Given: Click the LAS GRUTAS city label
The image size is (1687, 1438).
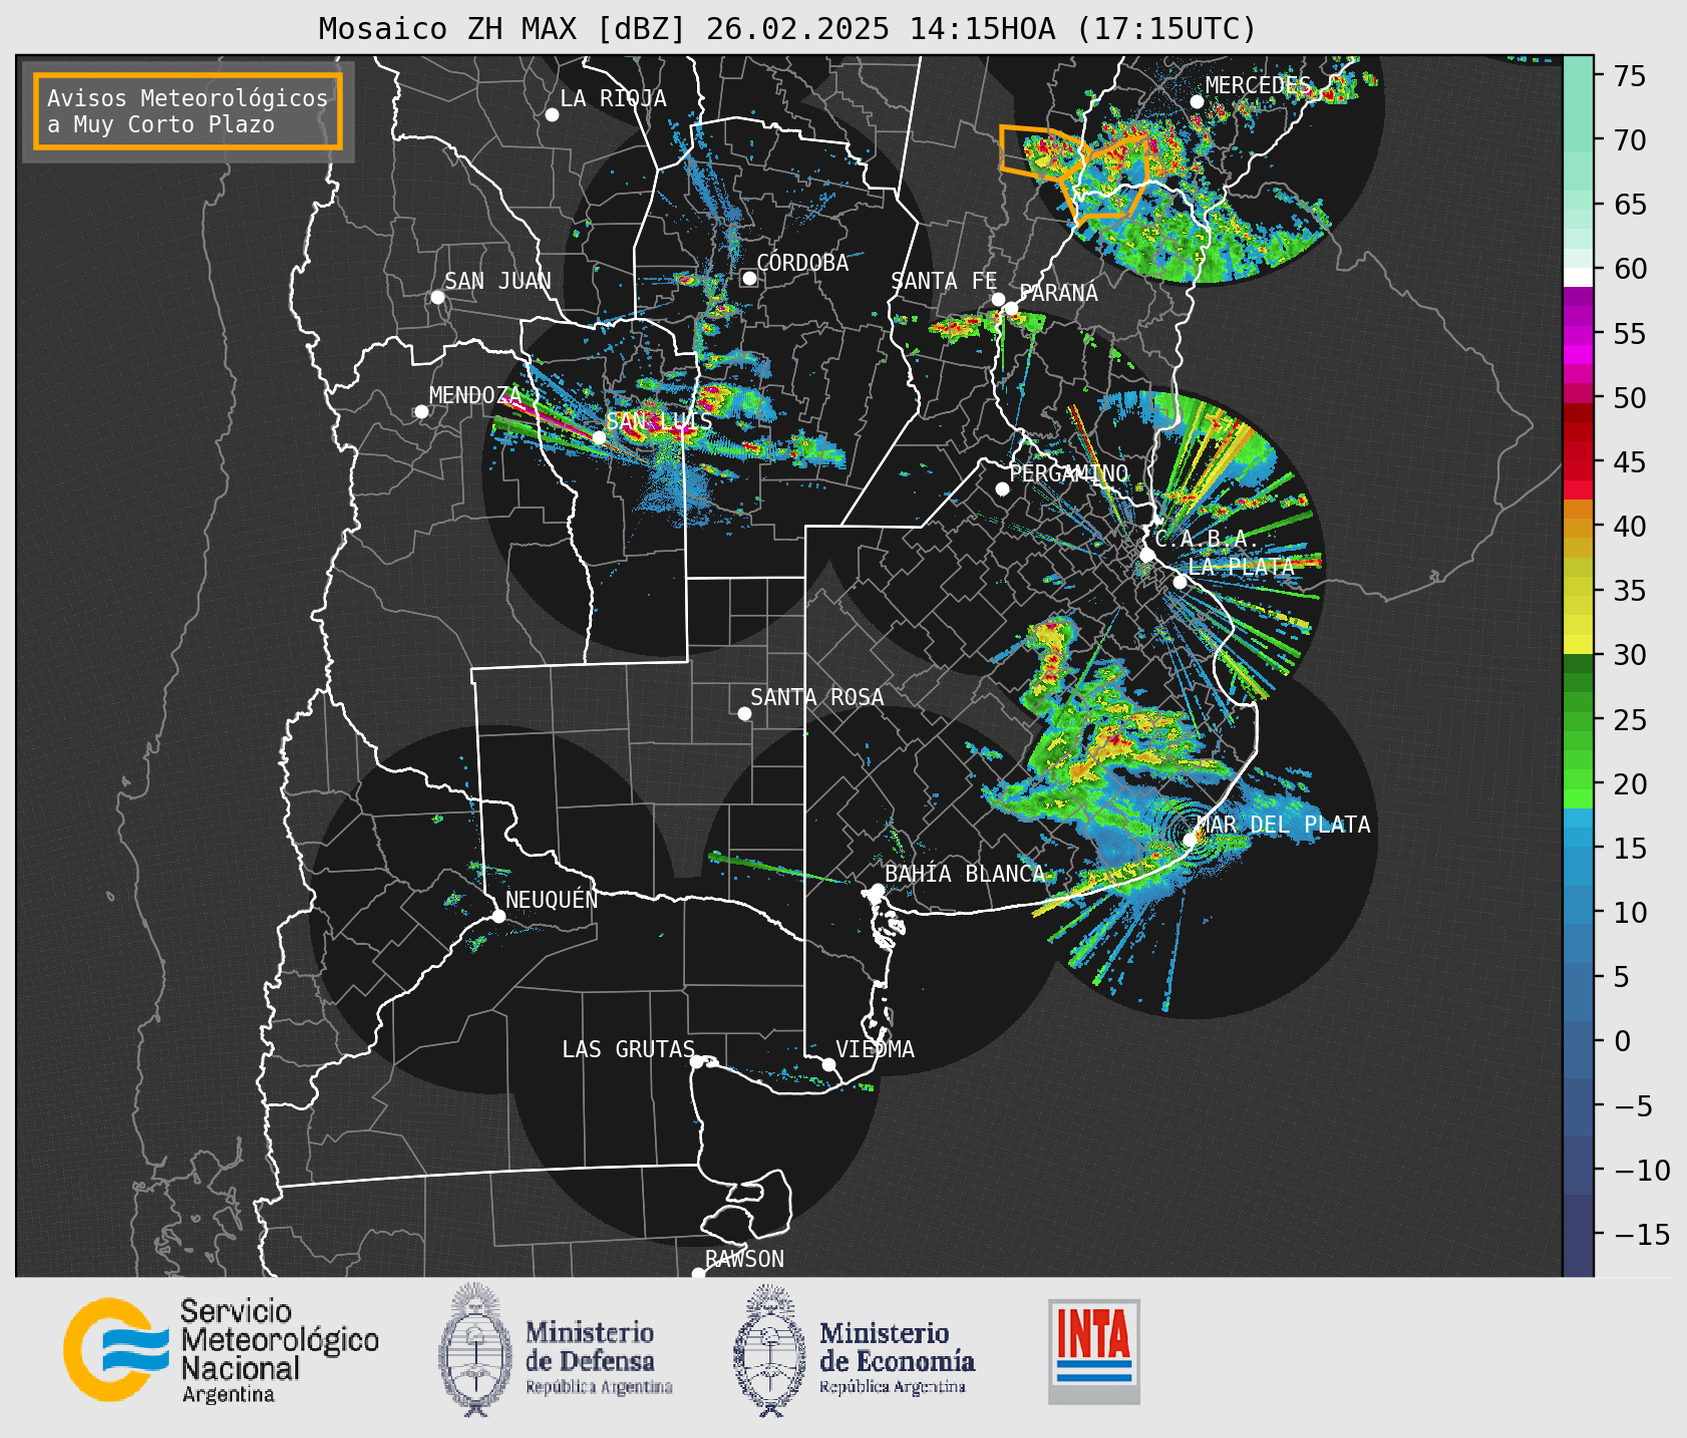Looking at the screenshot, I should tap(628, 1050).
